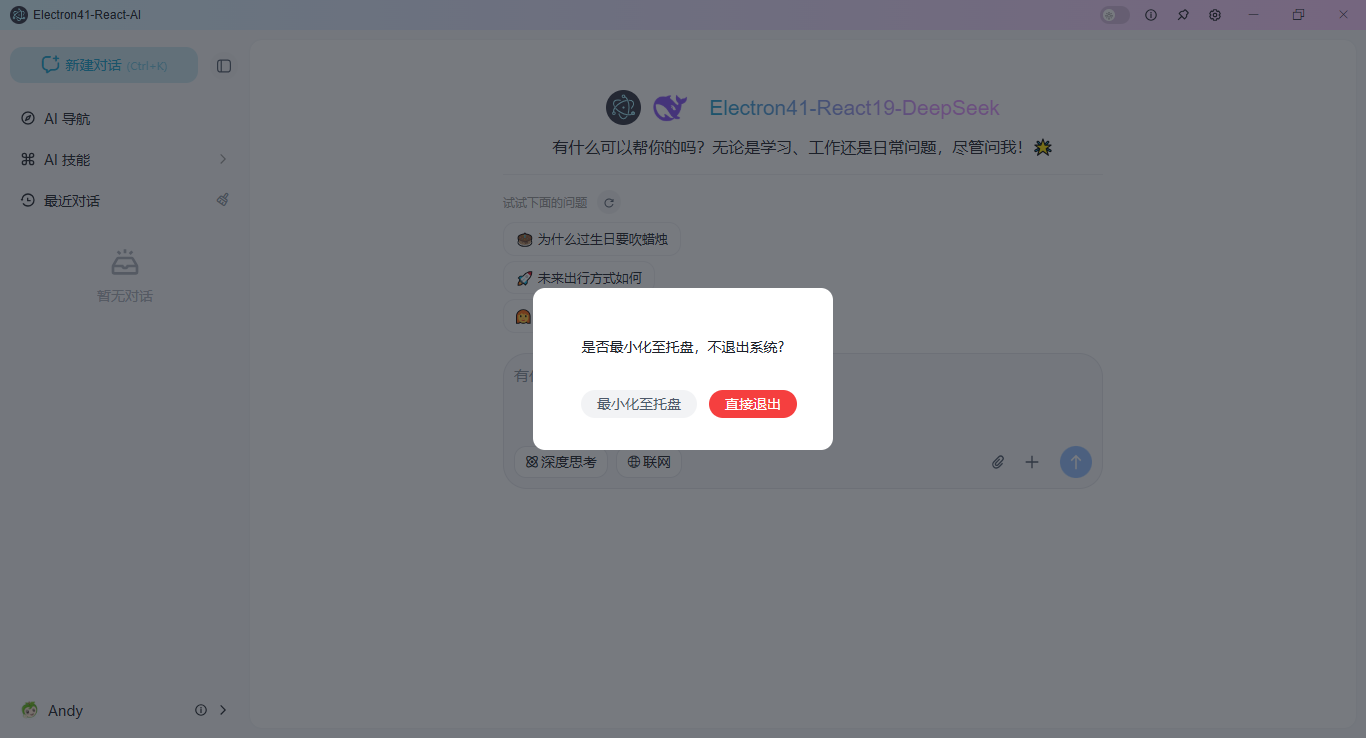Clear recent chats with the broom icon
The height and width of the screenshot is (738, 1366).
[x=223, y=200]
